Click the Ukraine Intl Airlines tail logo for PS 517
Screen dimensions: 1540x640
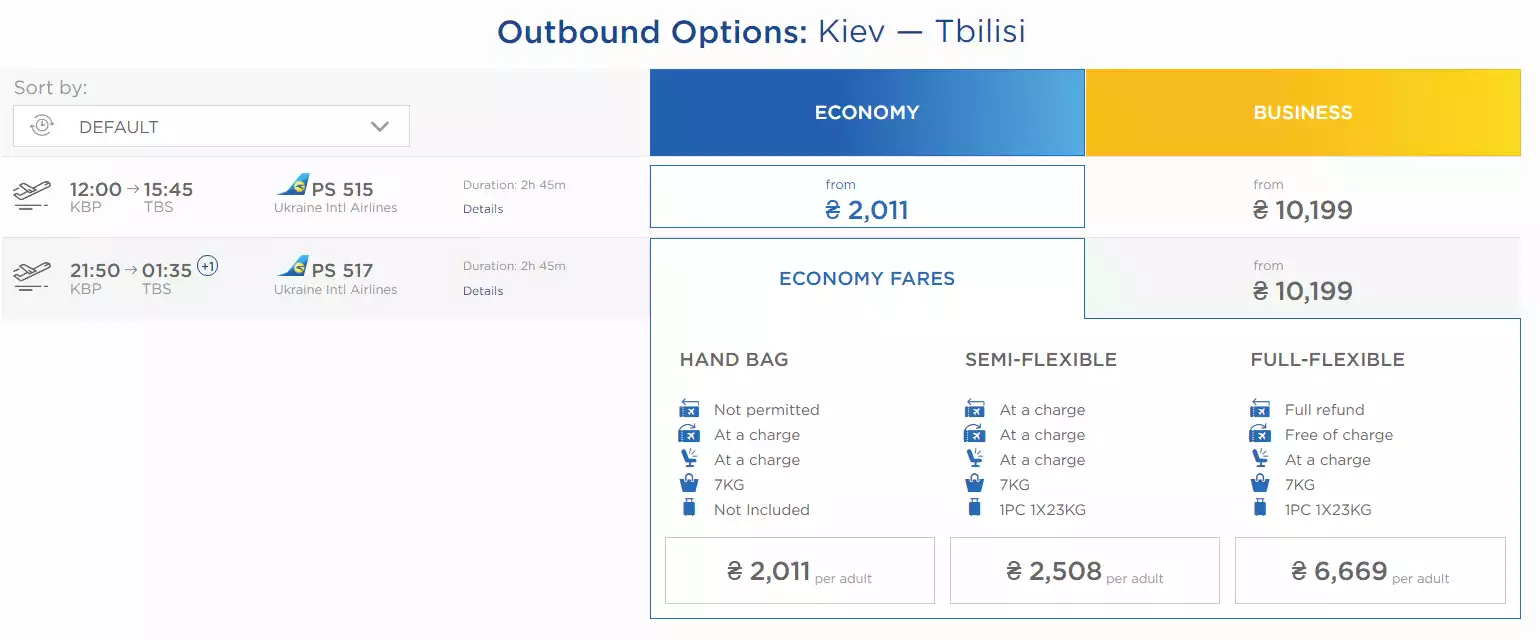coord(294,266)
